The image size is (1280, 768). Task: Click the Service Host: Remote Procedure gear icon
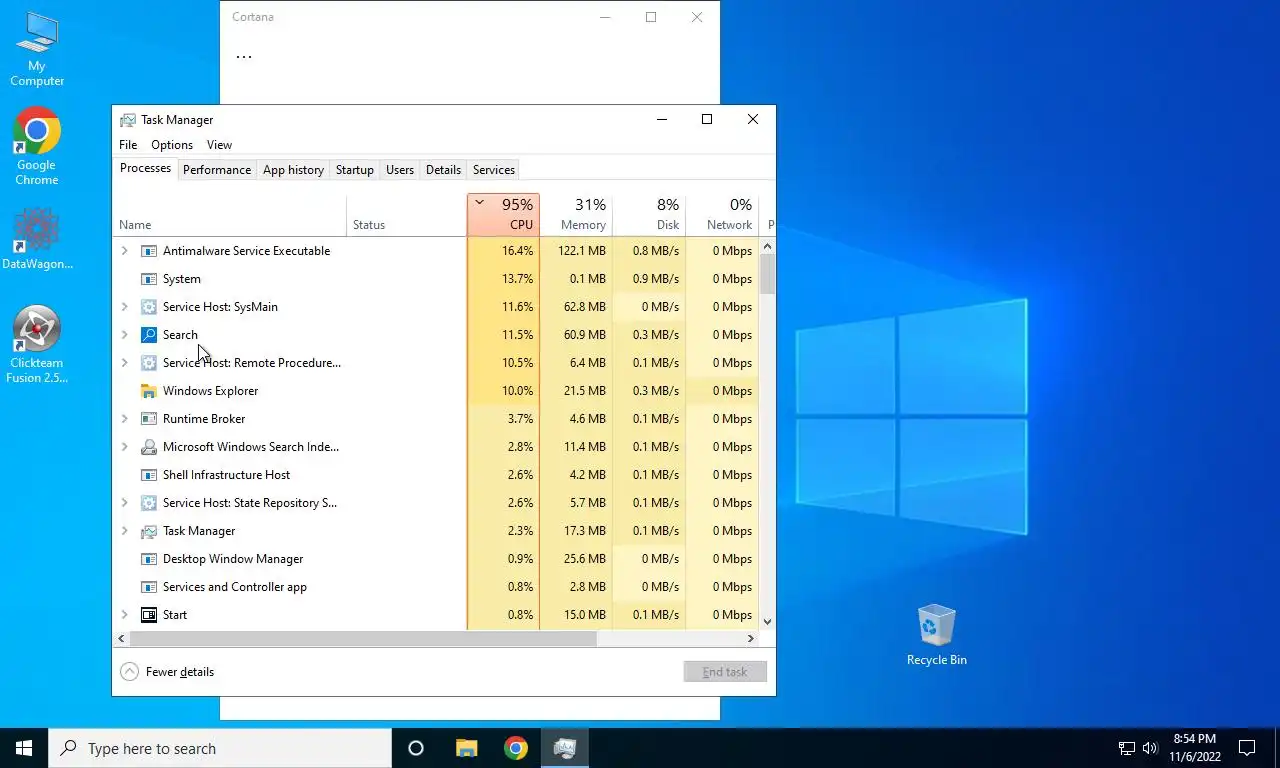[x=149, y=363]
